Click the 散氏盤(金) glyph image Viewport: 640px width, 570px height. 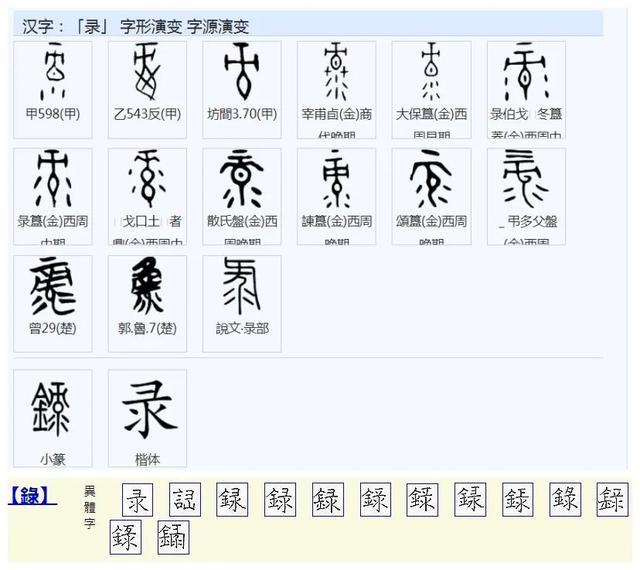point(241,180)
